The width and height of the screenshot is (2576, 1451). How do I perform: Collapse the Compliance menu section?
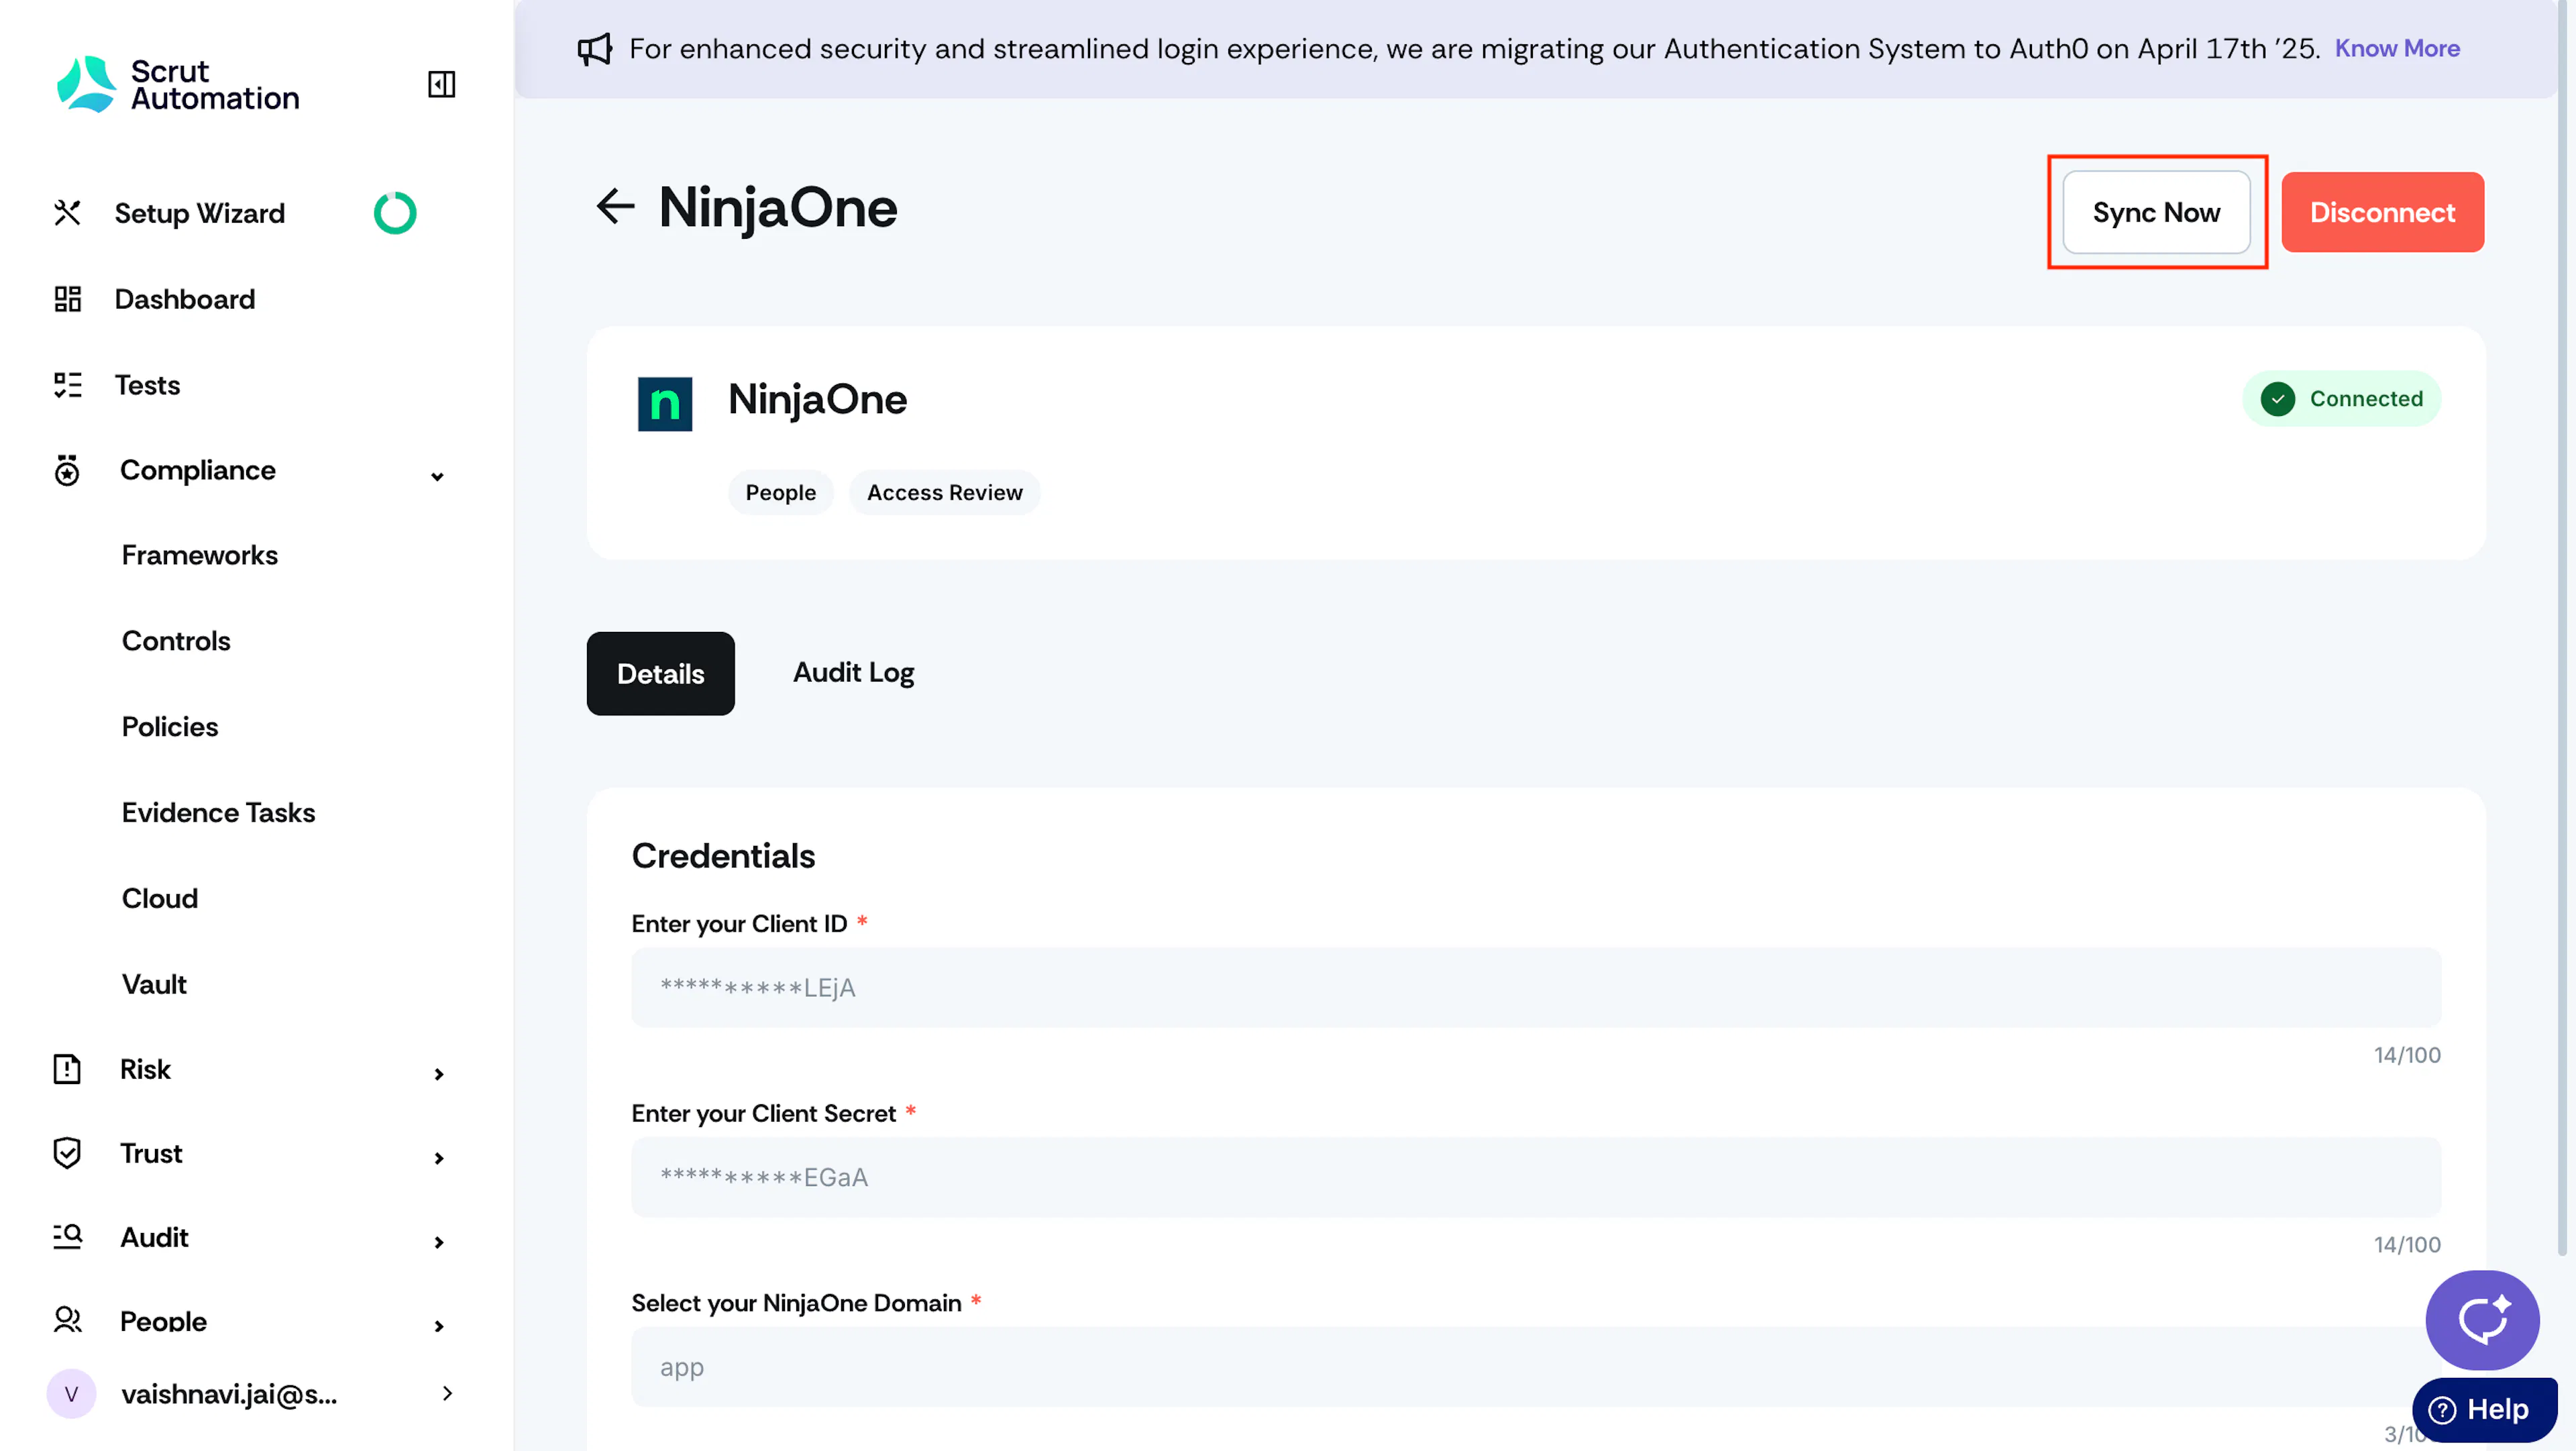pos(437,476)
